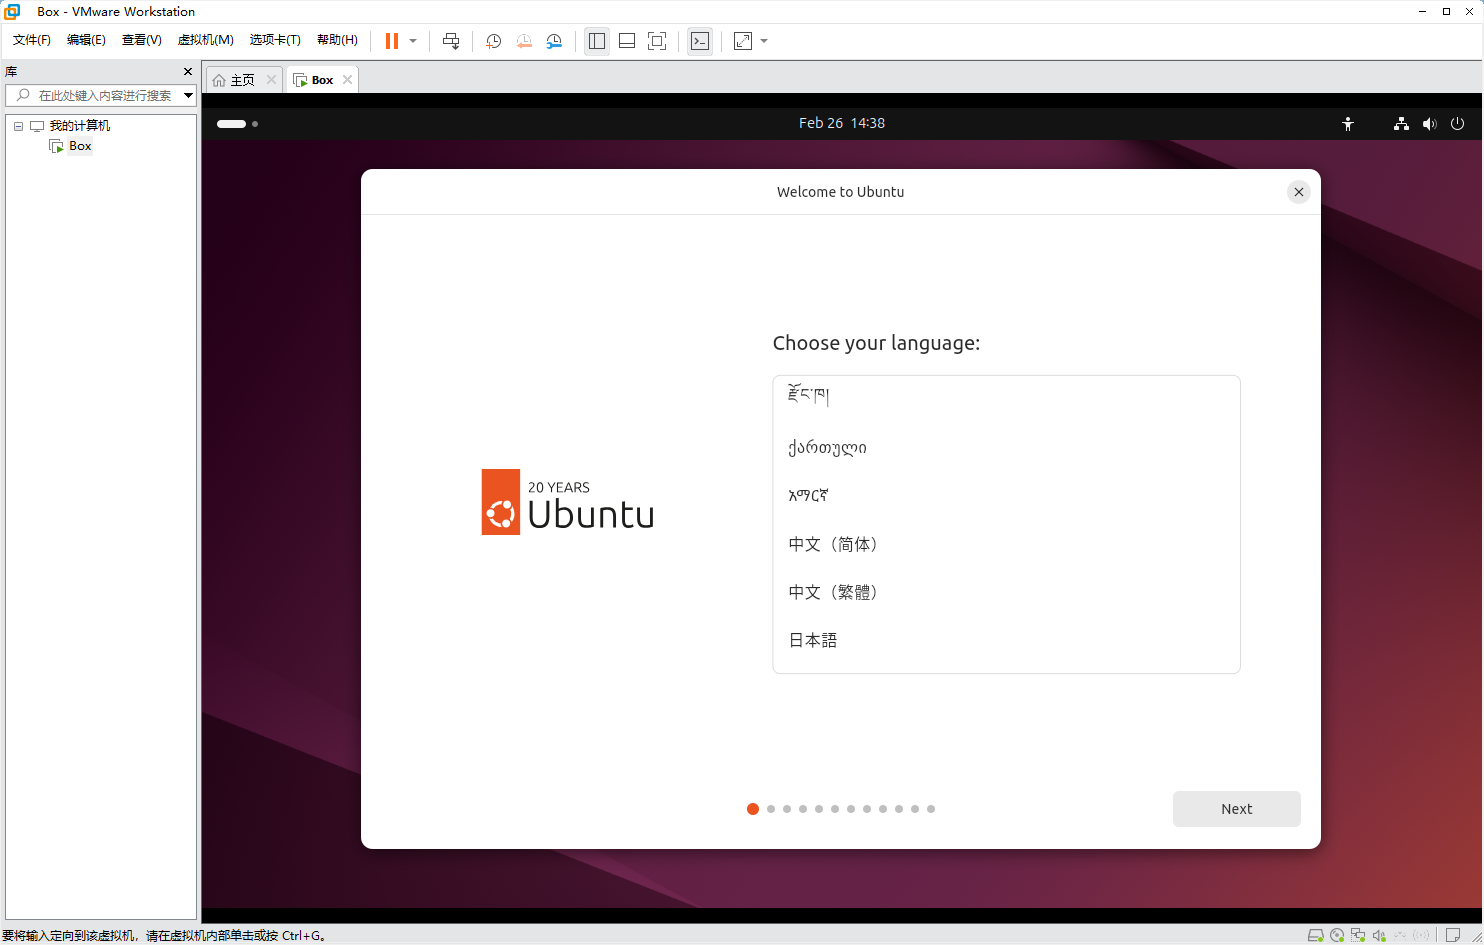Open the 文件(F) menu
Screen dimensions: 1484x945
click(32, 40)
